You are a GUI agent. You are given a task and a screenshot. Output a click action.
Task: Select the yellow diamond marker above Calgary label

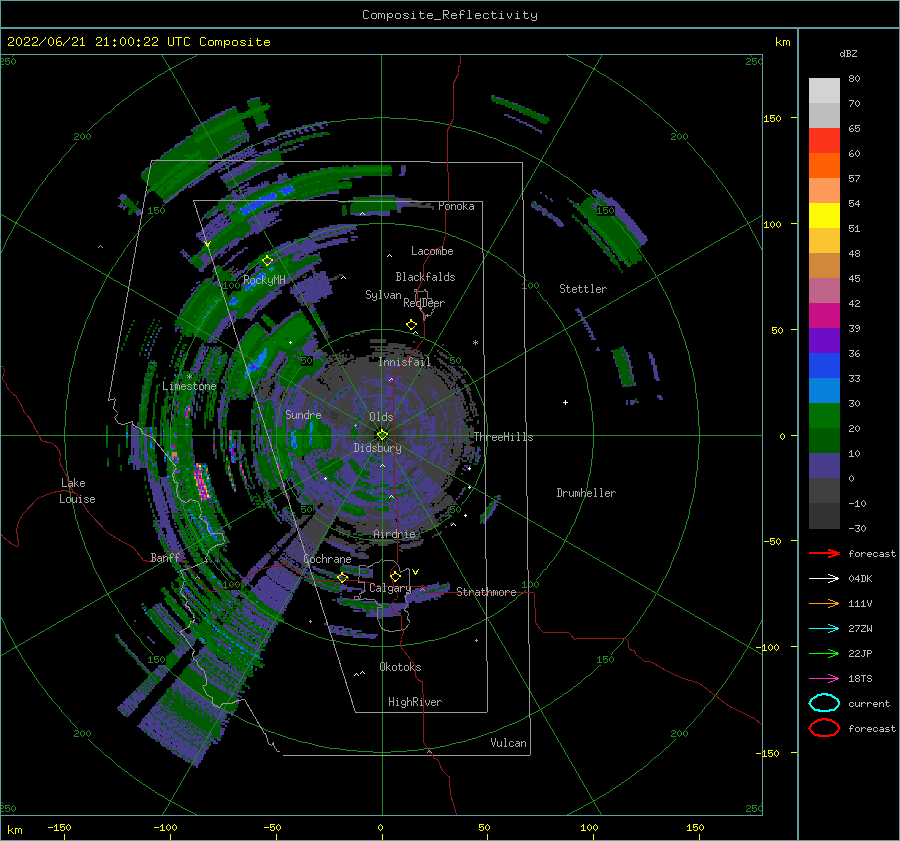(395, 576)
